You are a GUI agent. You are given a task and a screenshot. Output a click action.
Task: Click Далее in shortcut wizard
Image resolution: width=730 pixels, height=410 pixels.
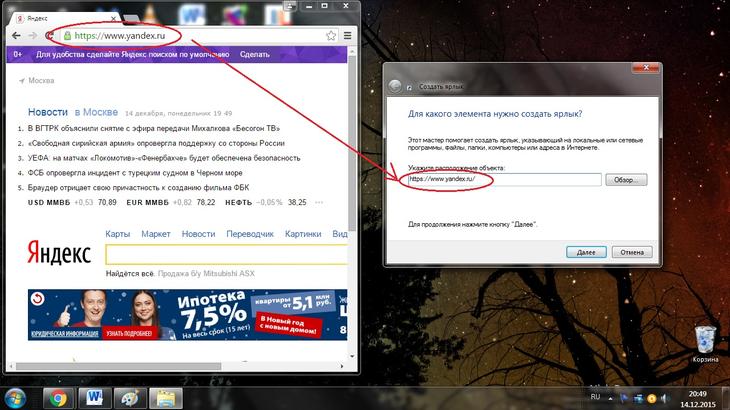pyautogui.click(x=586, y=252)
